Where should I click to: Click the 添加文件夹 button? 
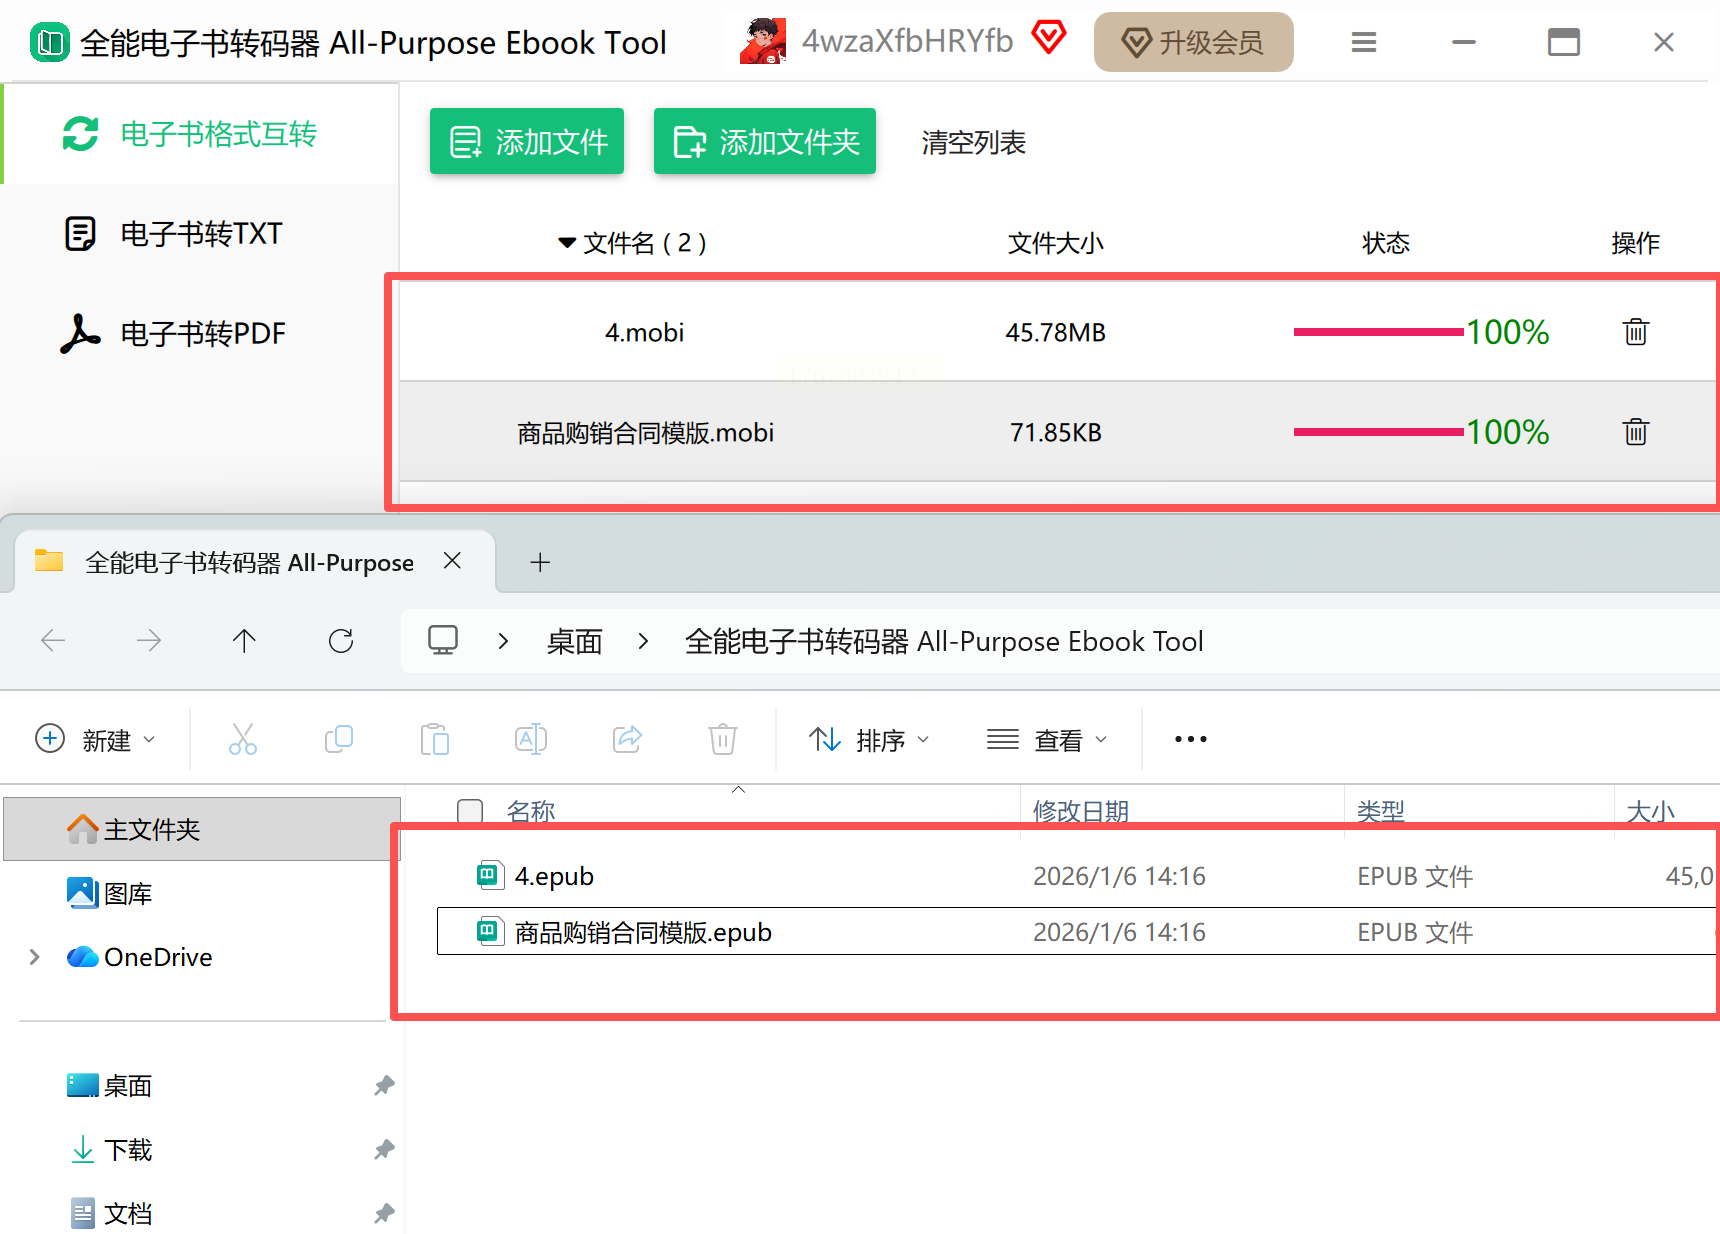765,142
